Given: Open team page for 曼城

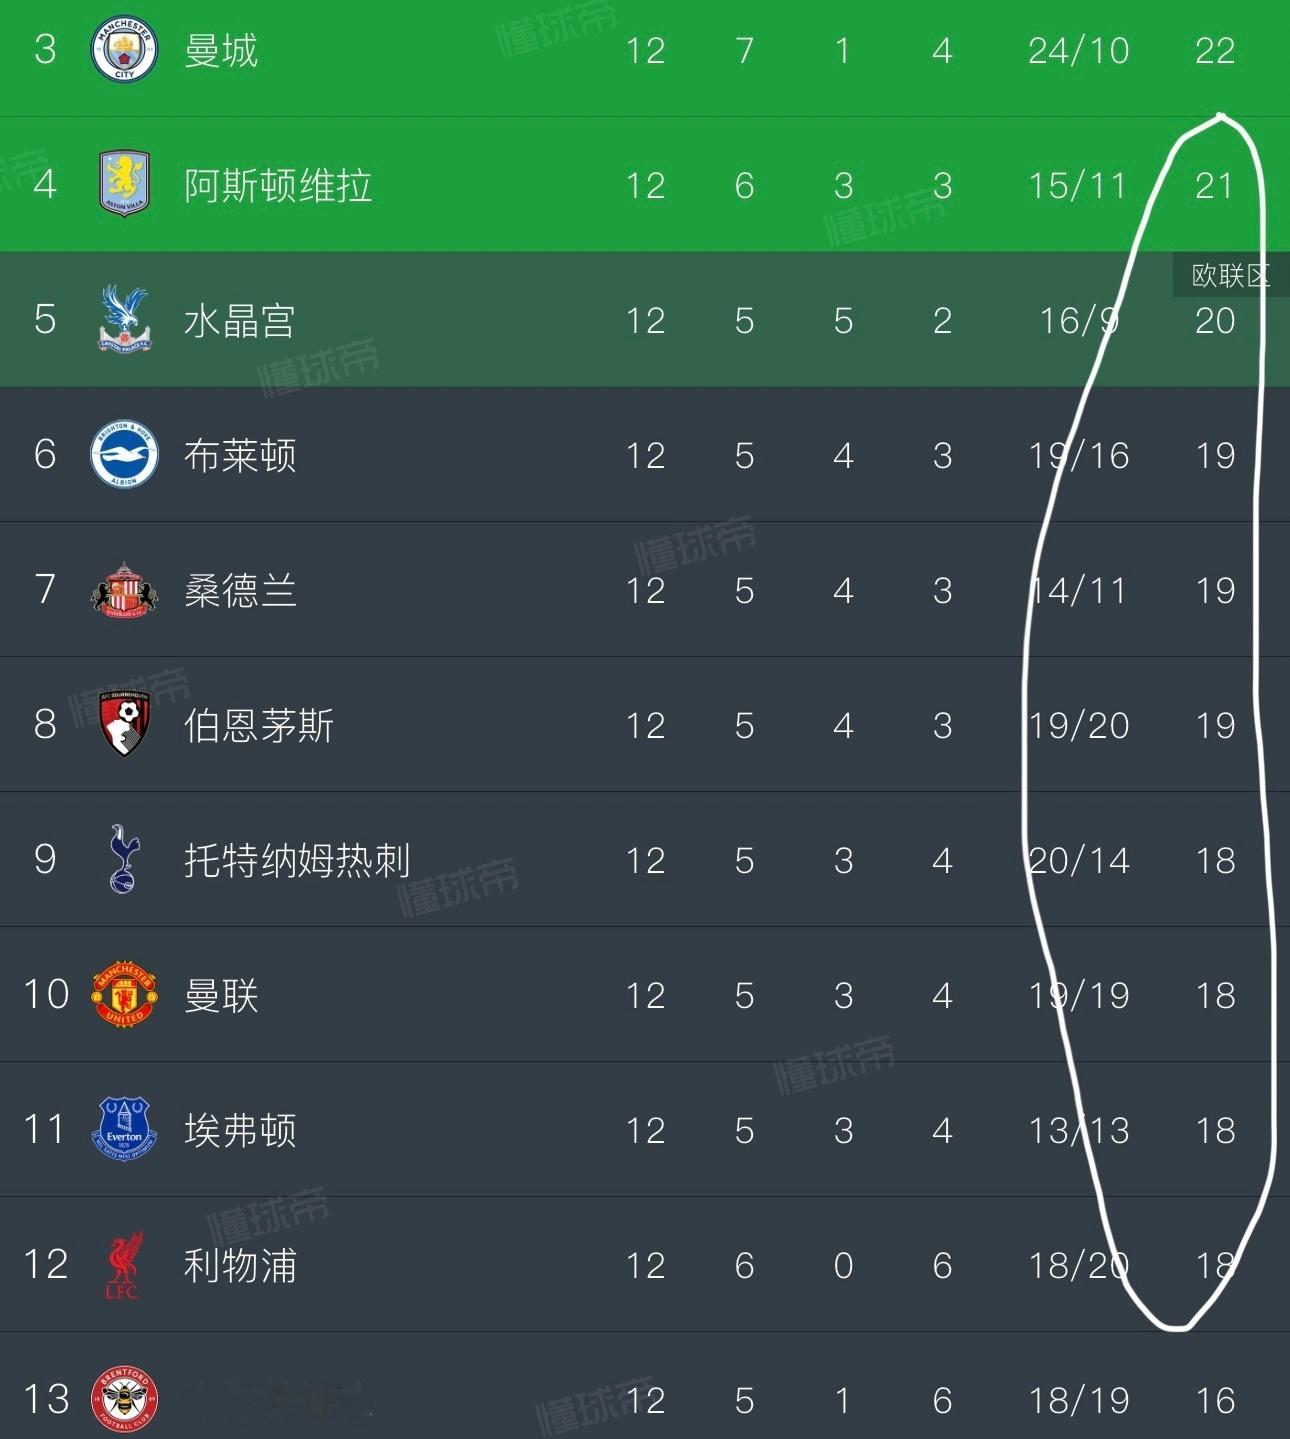Looking at the screenshot, I should (221, 51).
